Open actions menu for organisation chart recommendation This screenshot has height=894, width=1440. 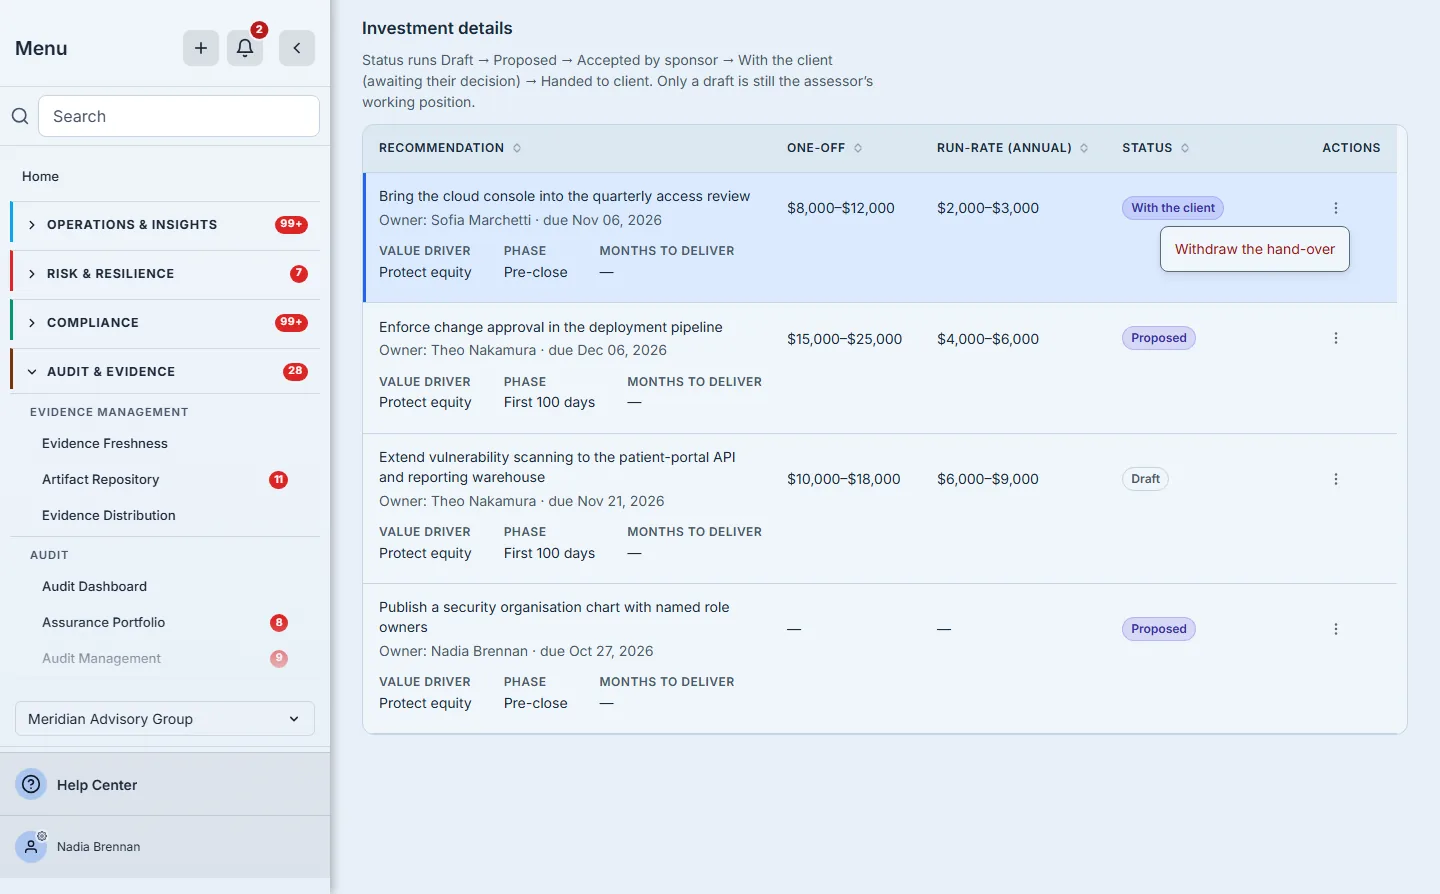click(1336, 629)
